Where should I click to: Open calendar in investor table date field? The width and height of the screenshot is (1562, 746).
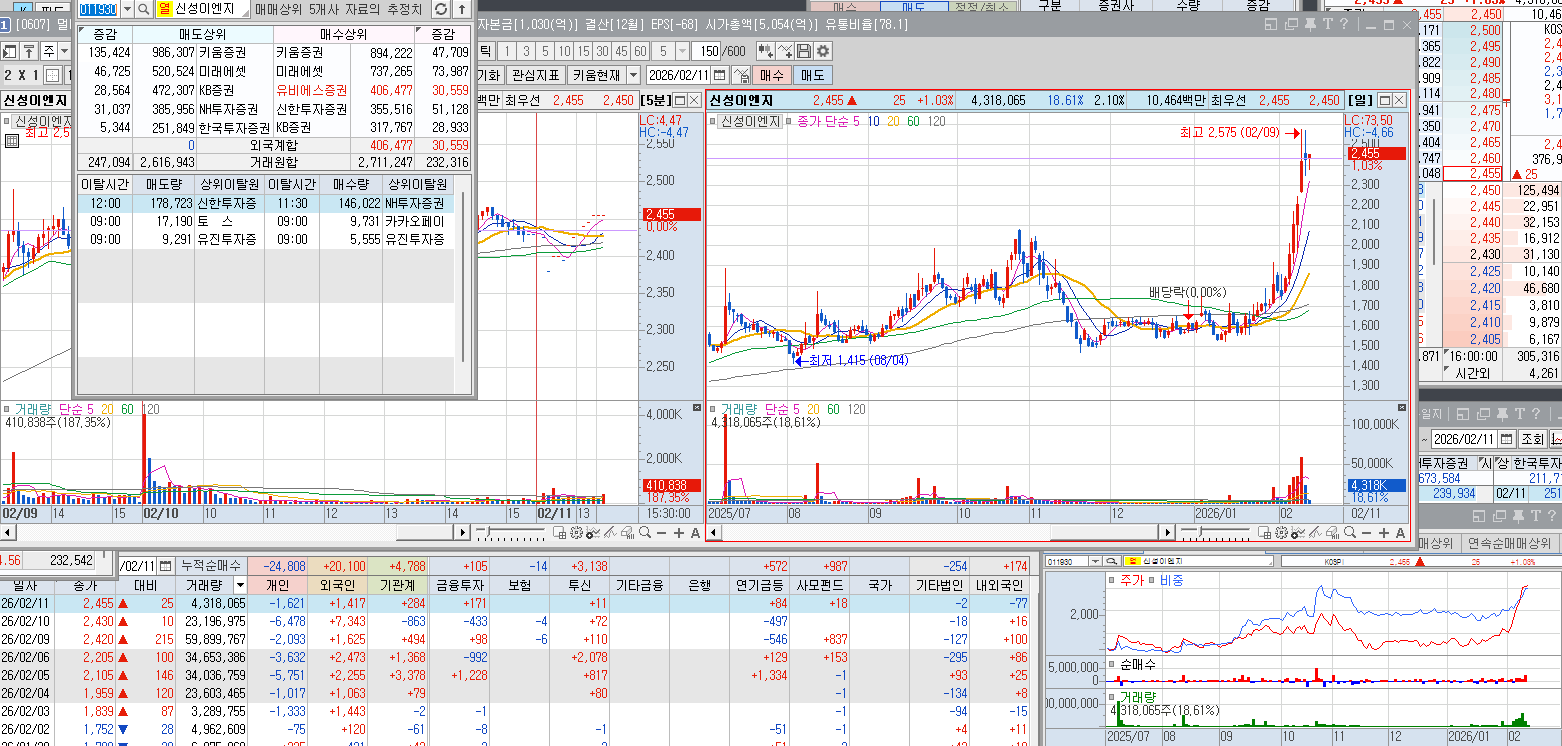(166, 566)
